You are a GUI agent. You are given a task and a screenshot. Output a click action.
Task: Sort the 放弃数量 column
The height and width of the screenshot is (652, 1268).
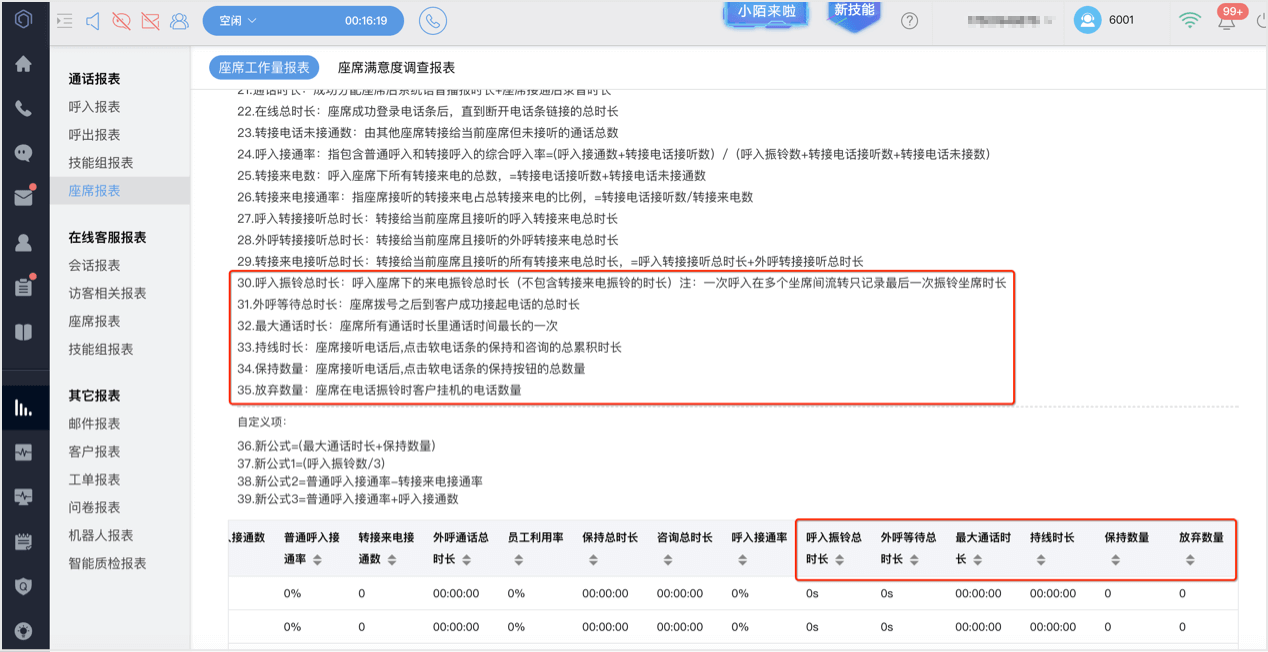[x=1190, y=560]
